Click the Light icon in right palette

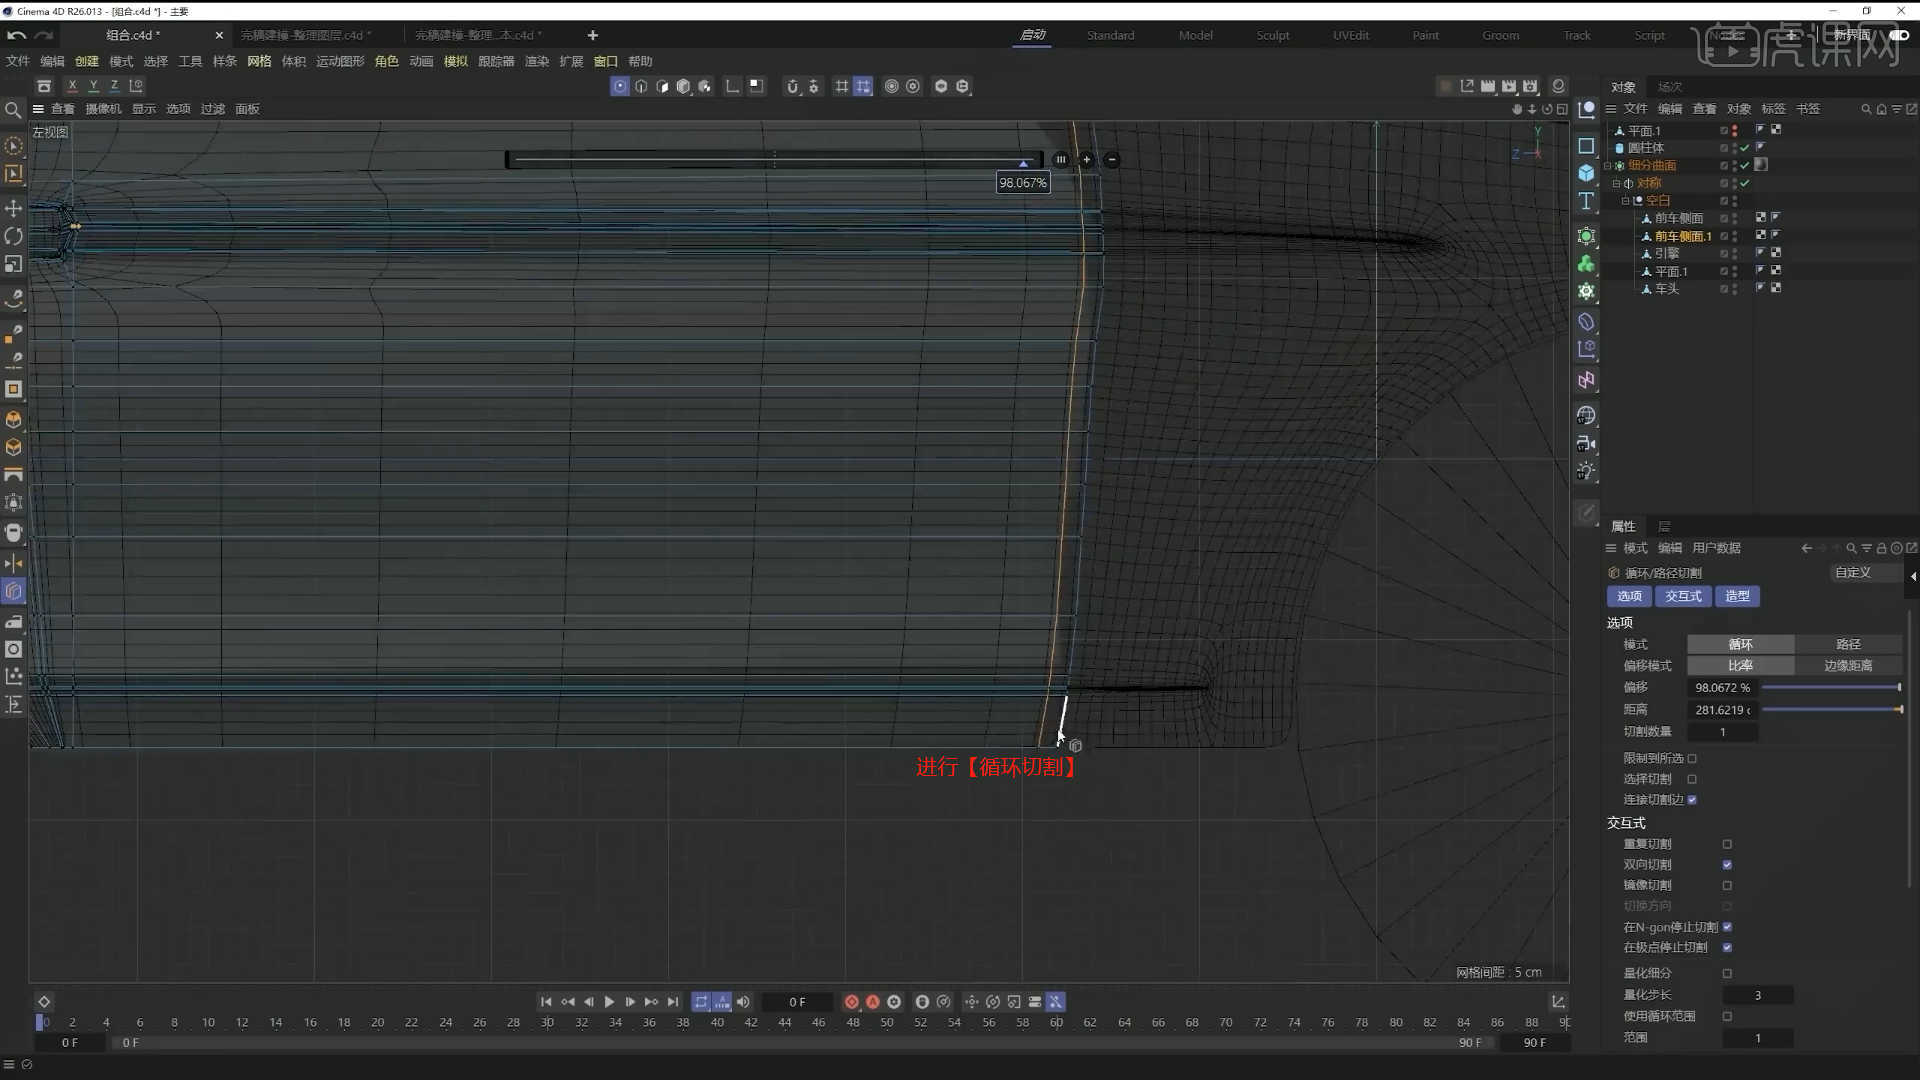1586,471
